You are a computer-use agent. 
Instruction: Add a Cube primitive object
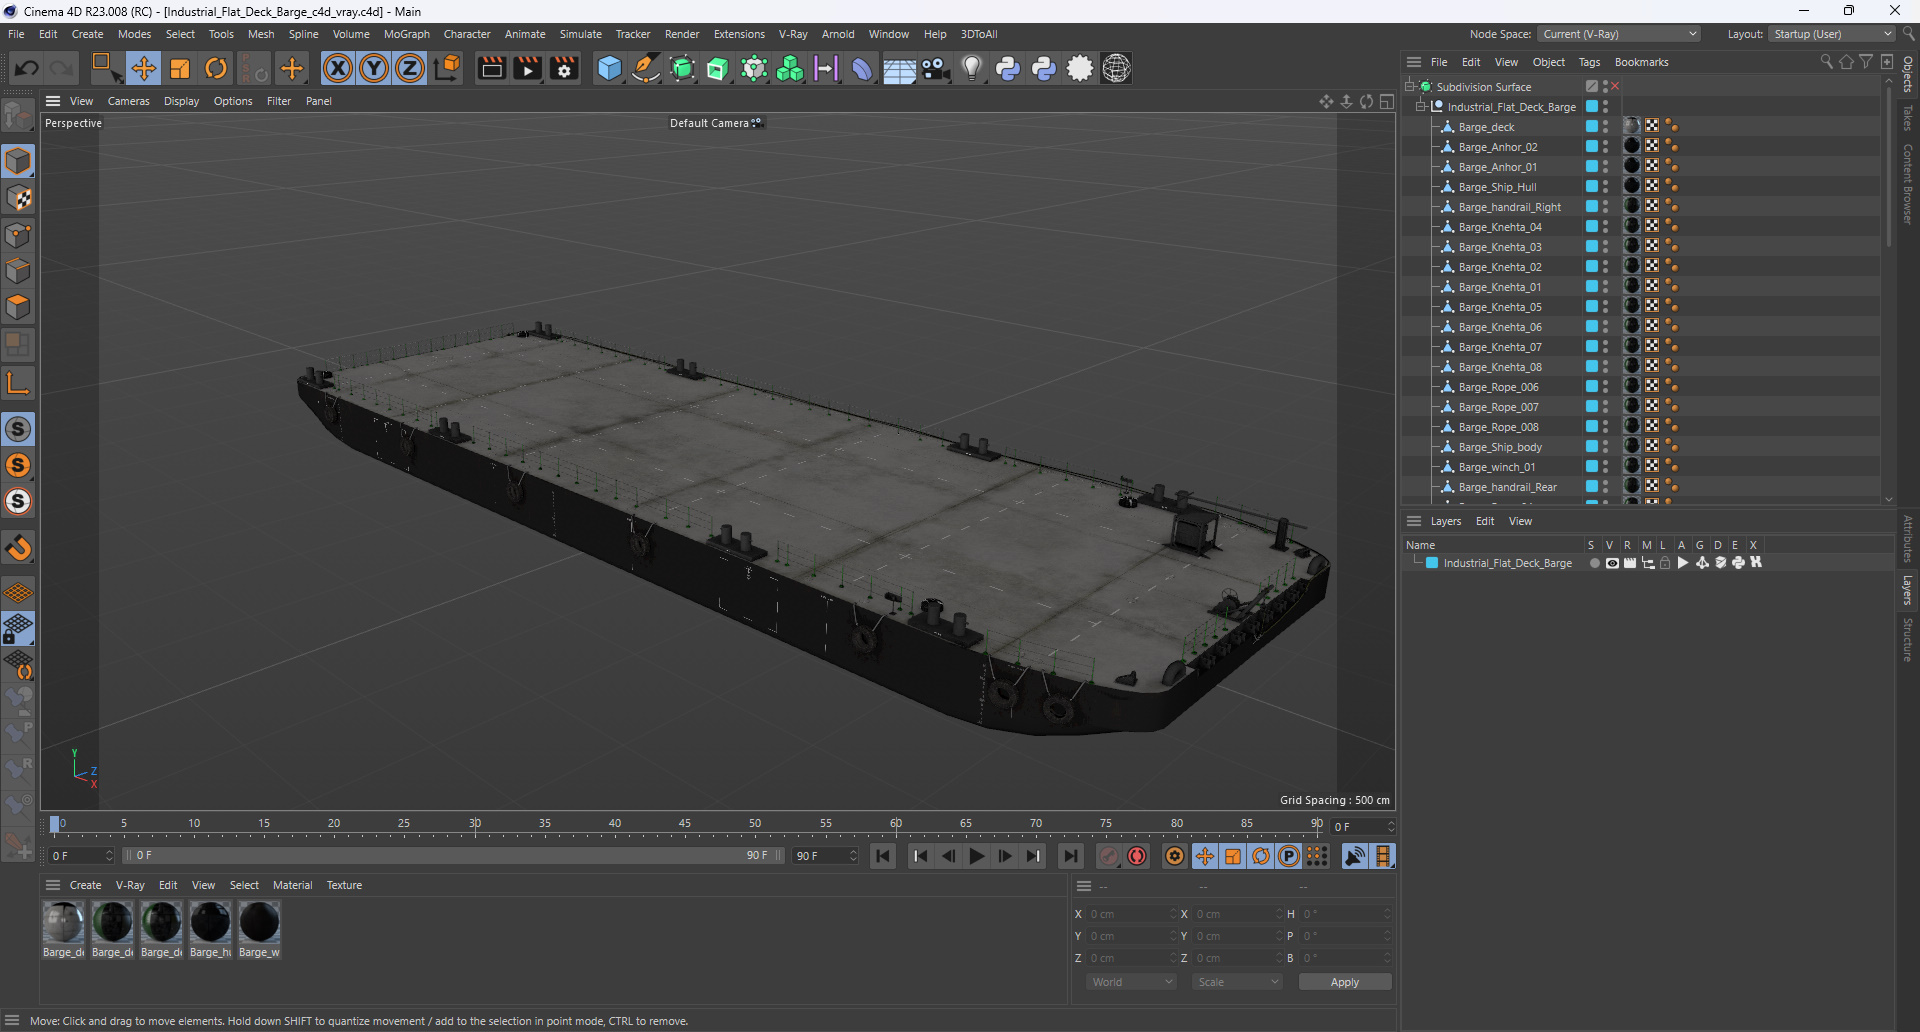pos(609,68)
